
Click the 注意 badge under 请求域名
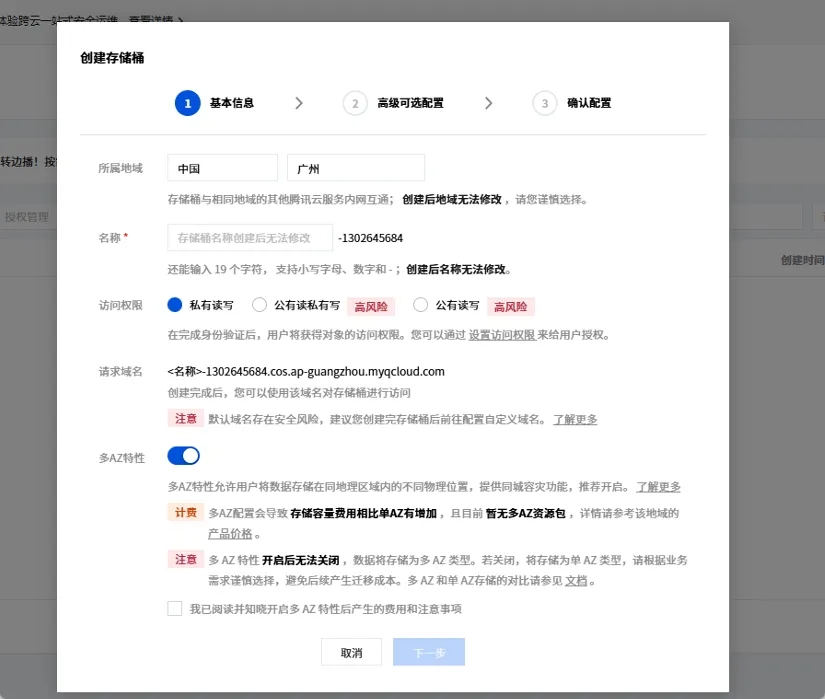pyautogui.click(x=185, y=419)
